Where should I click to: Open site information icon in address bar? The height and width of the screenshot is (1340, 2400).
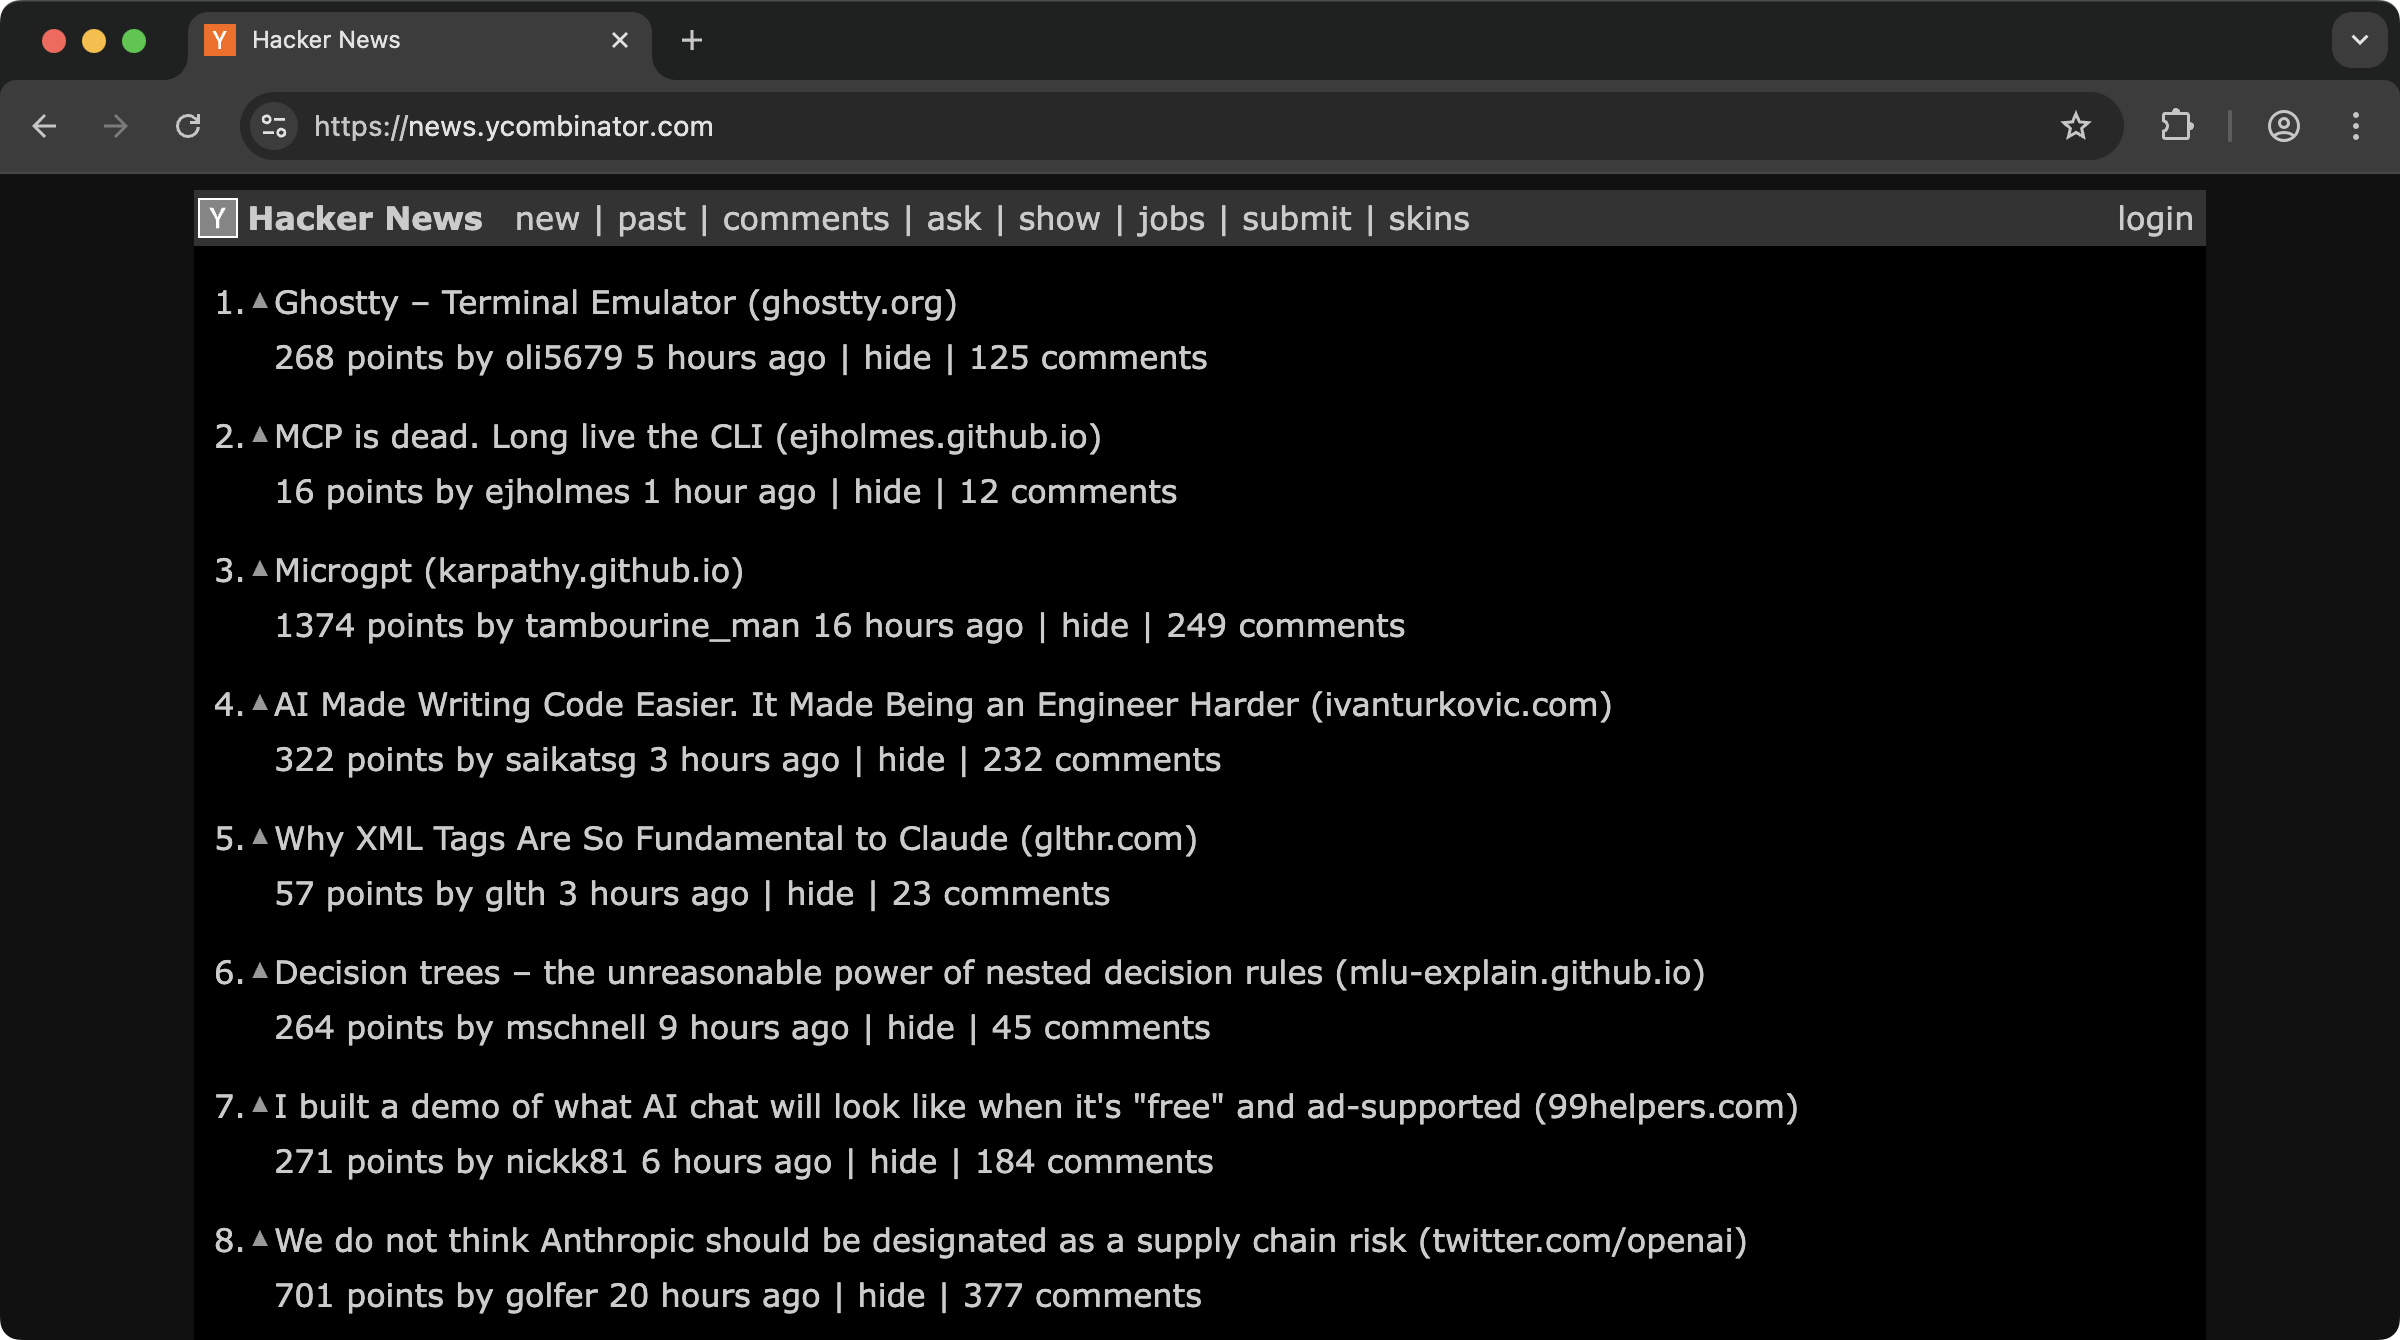point(273,126)
